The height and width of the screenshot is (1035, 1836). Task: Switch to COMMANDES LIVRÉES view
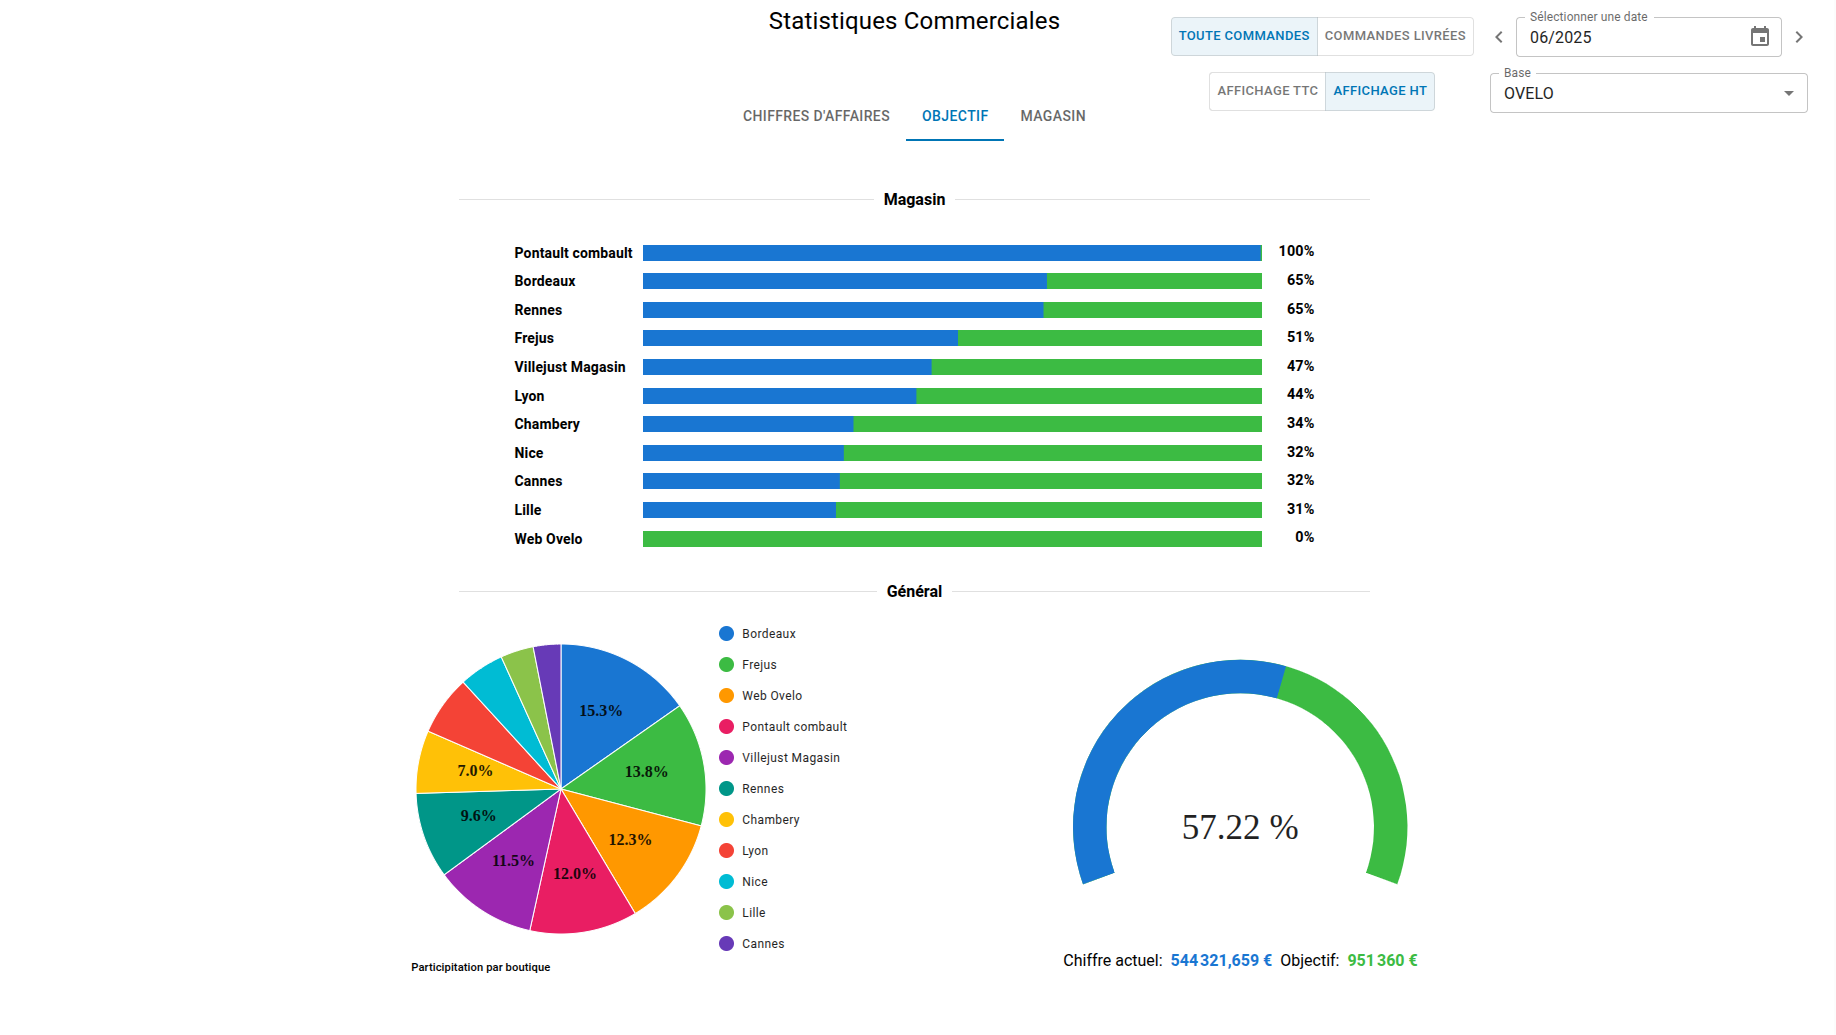(1394, 36)
